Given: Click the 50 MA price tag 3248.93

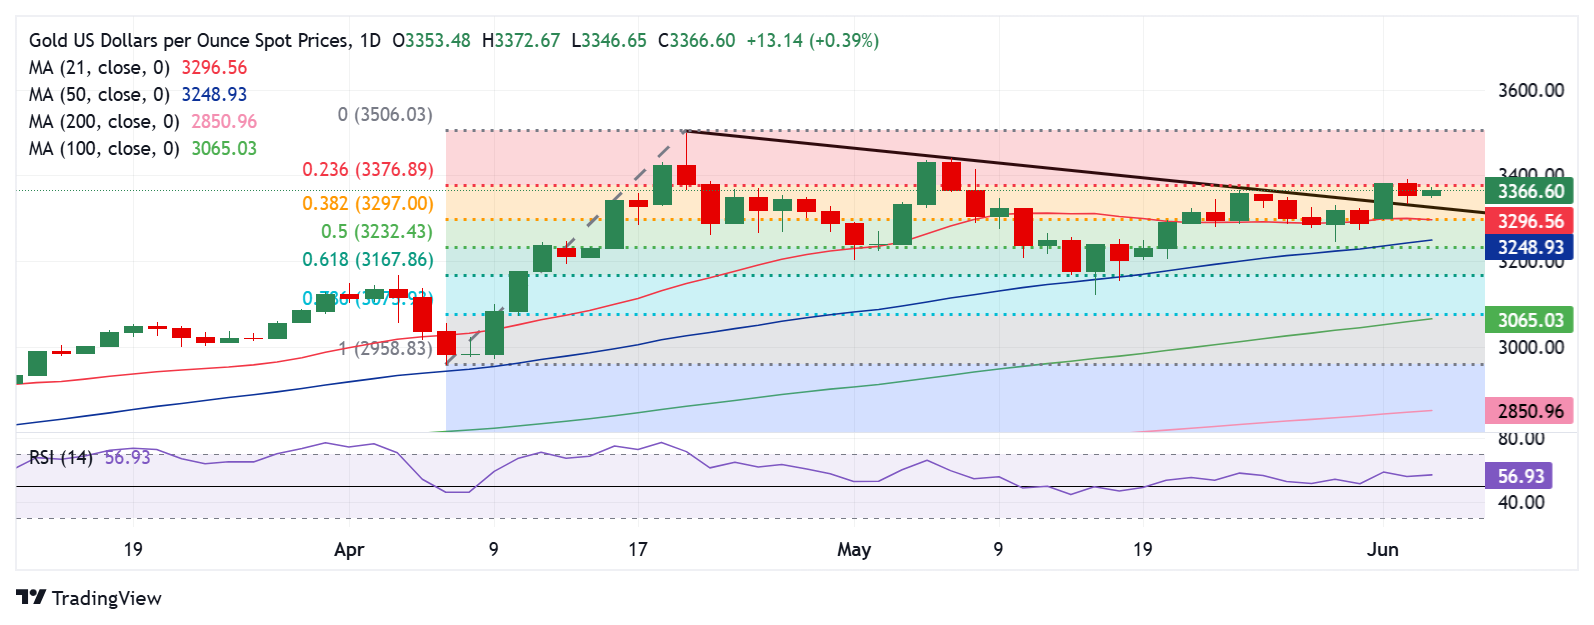Looking at the screenshot, I should (1529, 247).
